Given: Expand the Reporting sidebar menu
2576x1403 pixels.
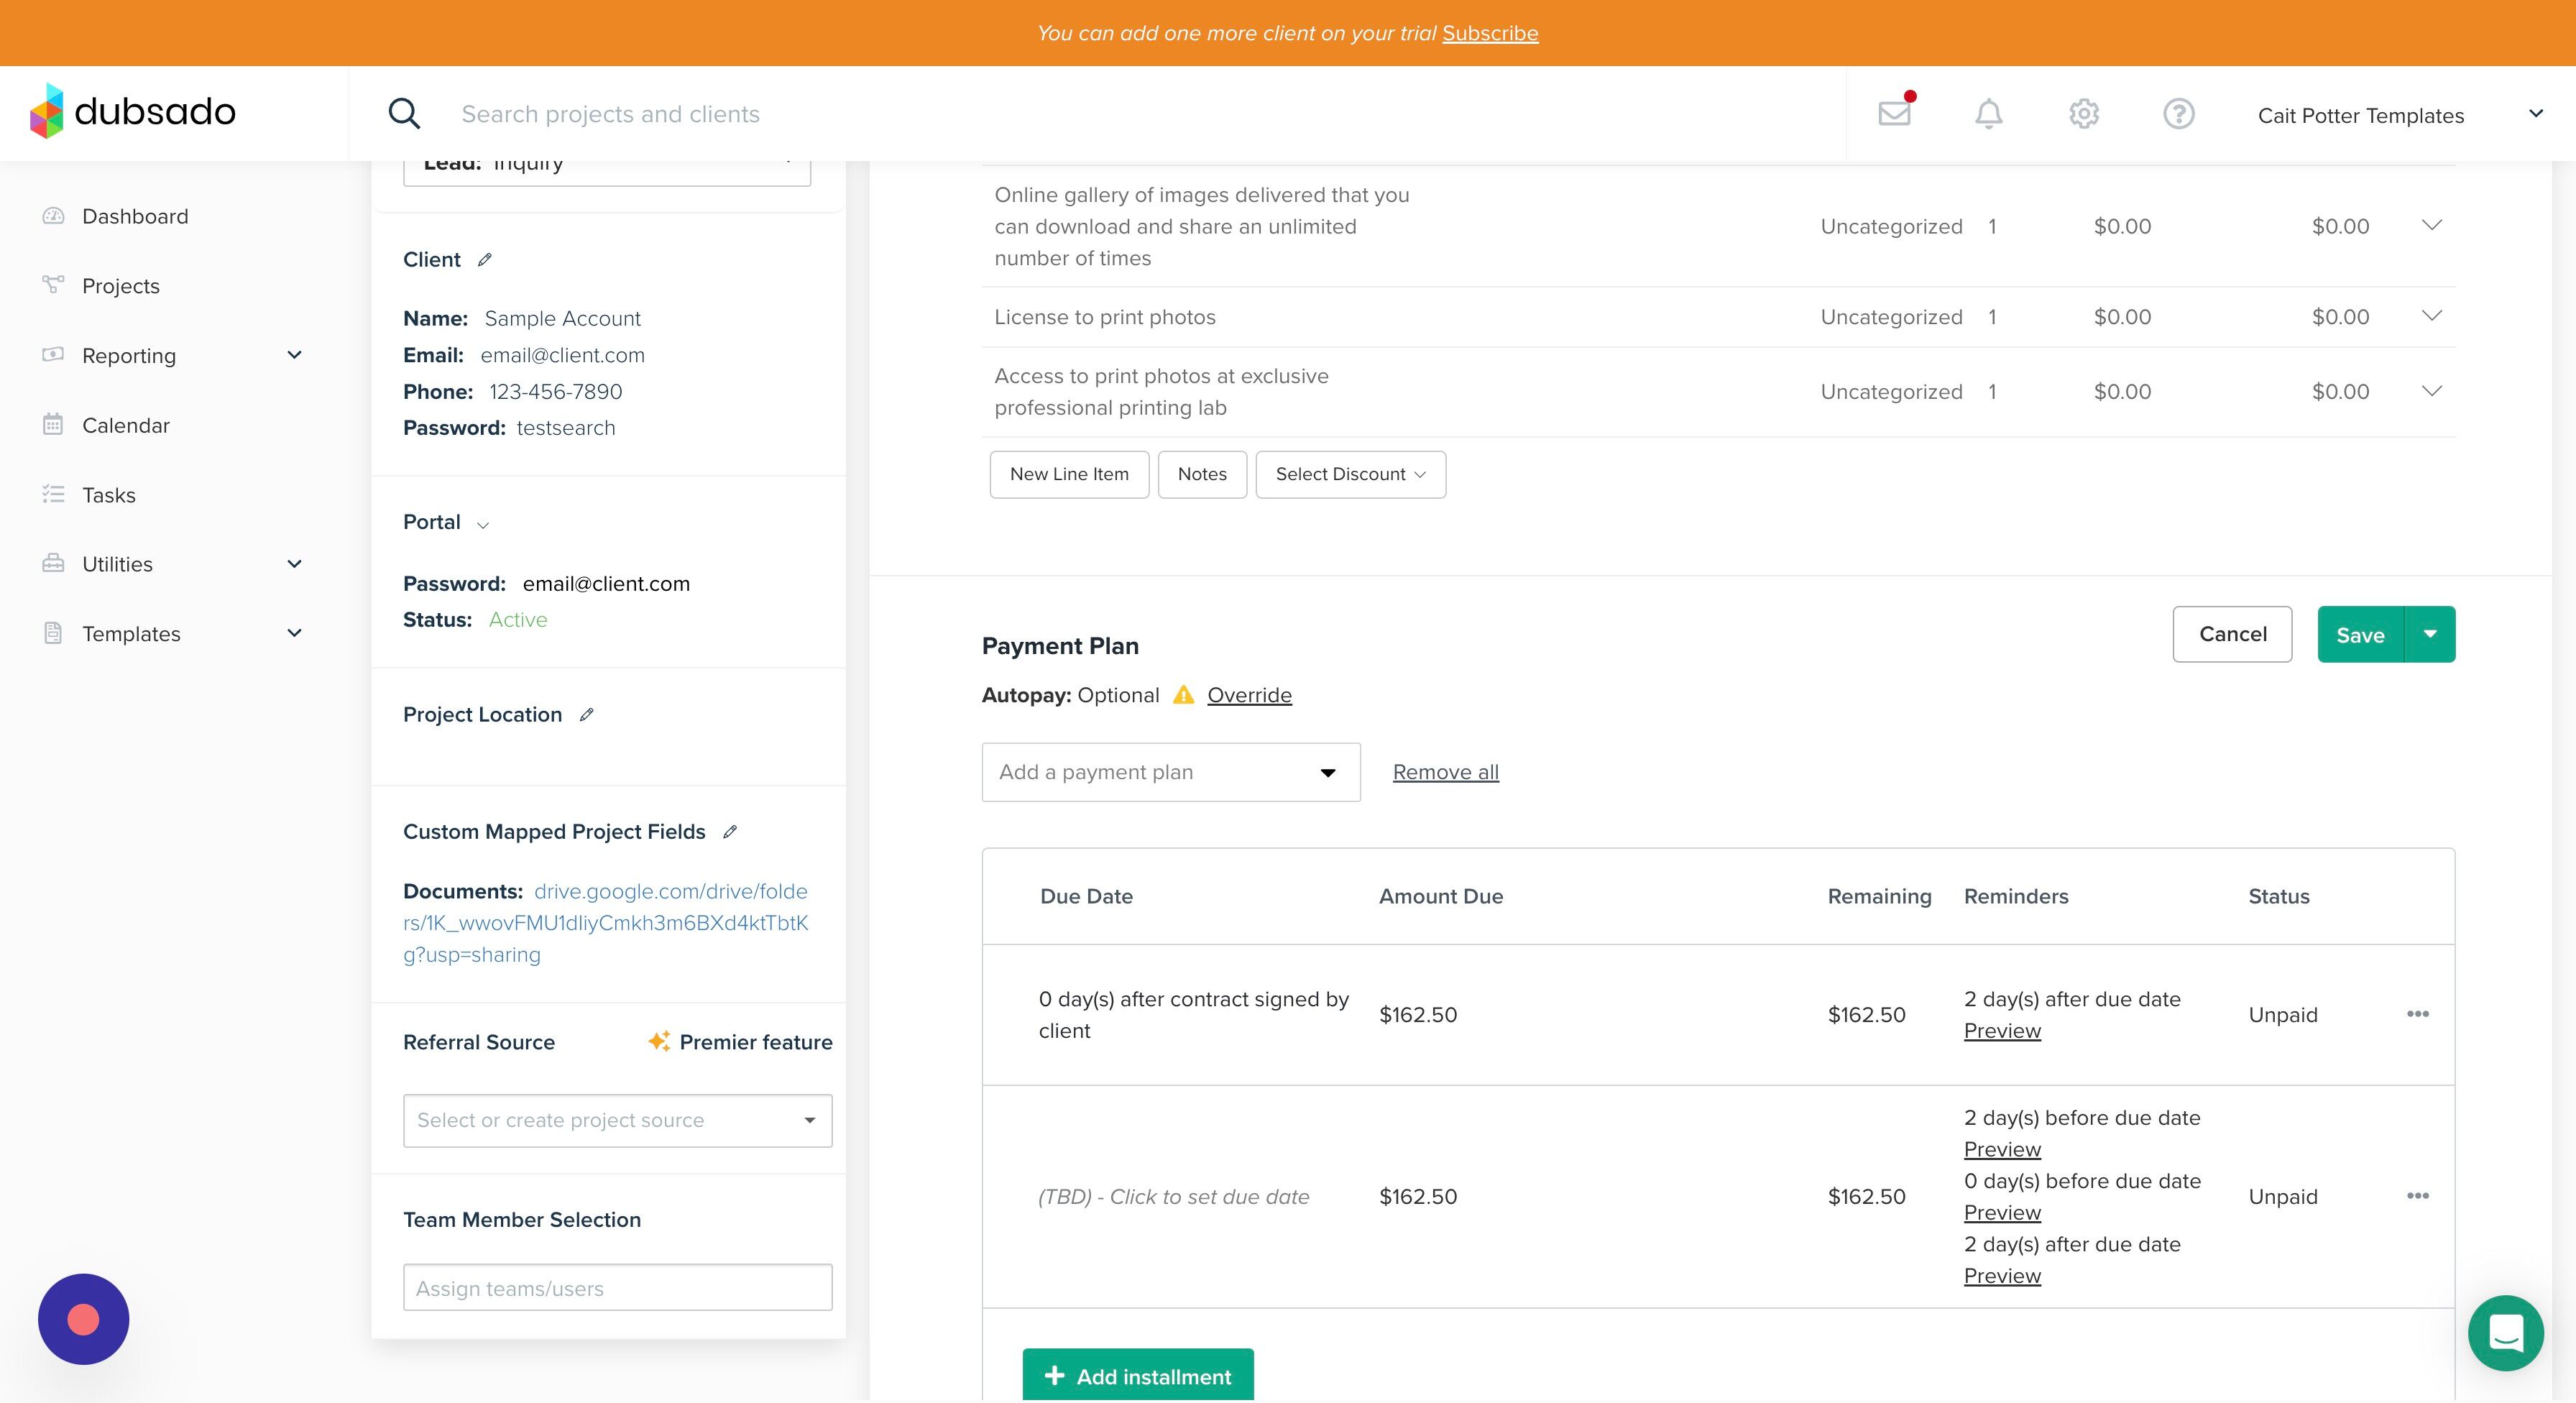Looking at the screenshot, I should click(x=293, y=355).
